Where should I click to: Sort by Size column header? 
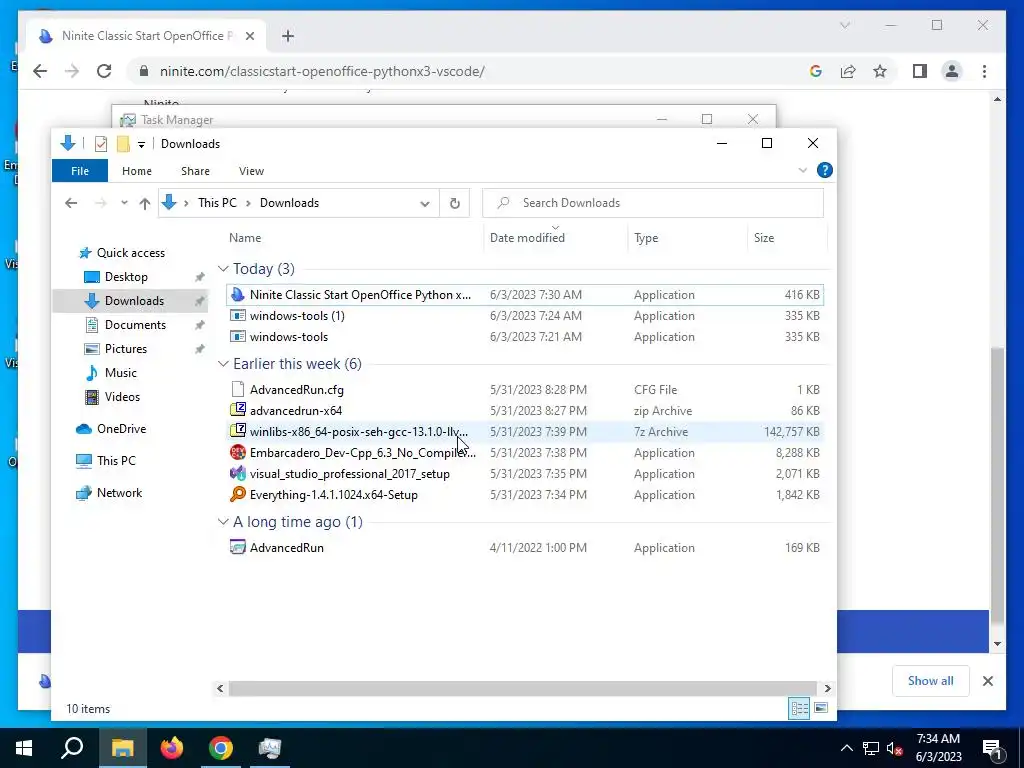(x=787, y=238)
